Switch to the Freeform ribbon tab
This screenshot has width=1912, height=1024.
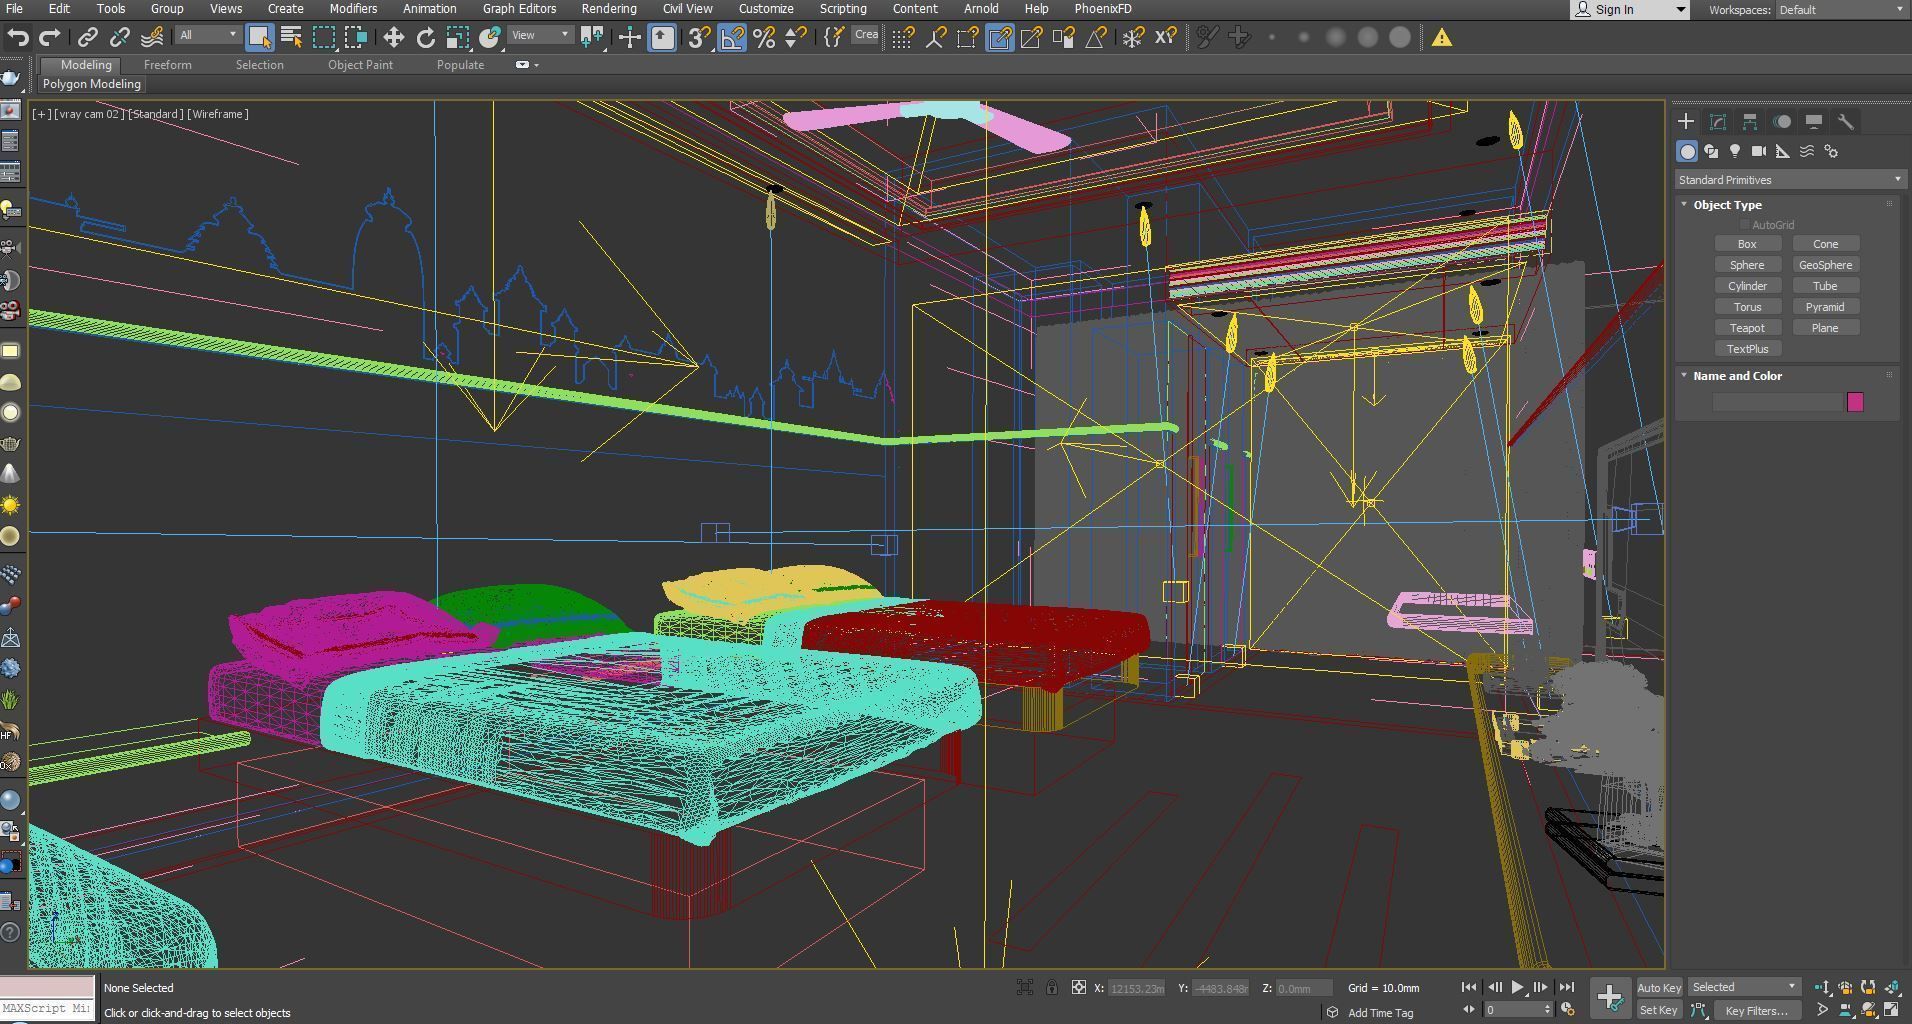coord(167,65)
